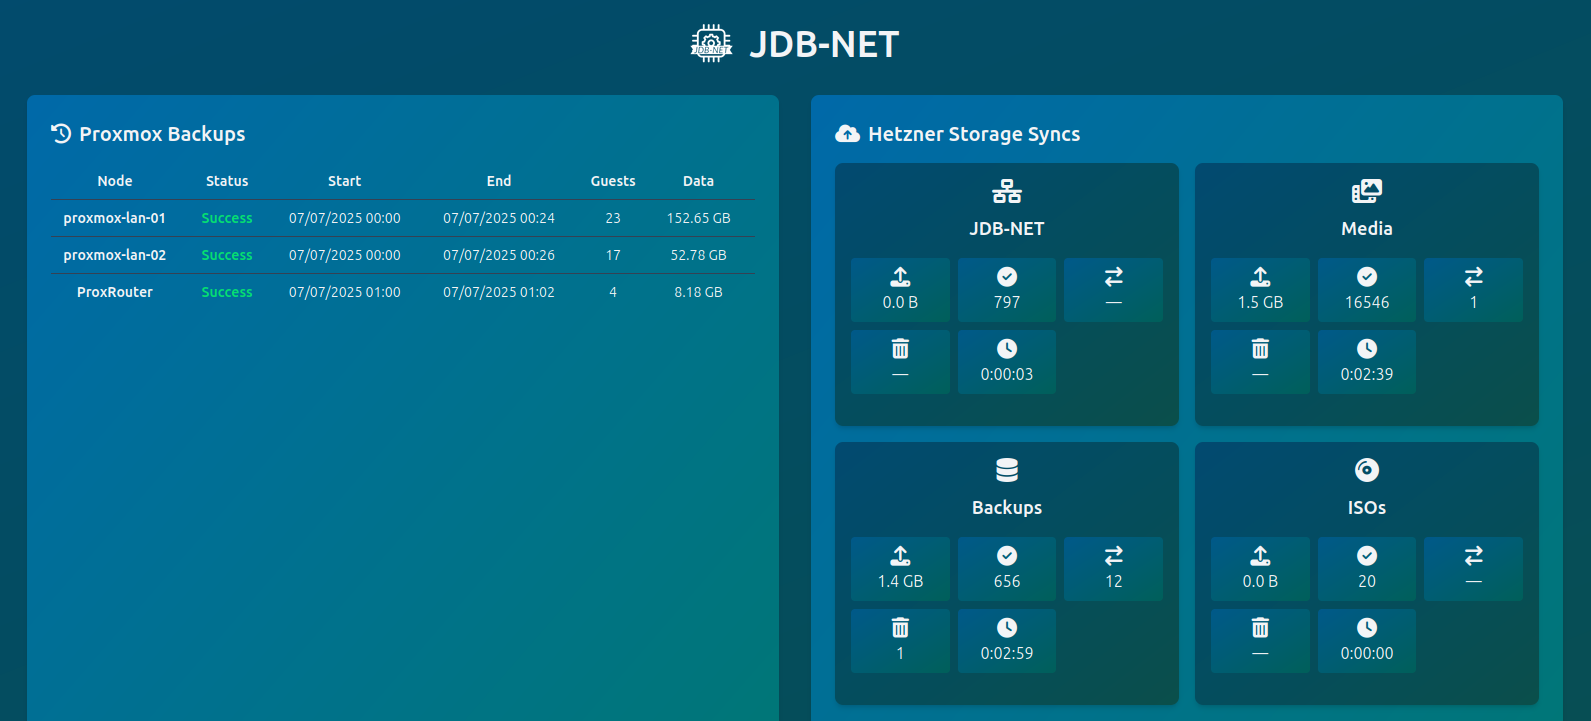This screenshot has width=1591, height=721.
Task: Select the proxmox-lan-02 node name
Action: (x=115, y=255)
